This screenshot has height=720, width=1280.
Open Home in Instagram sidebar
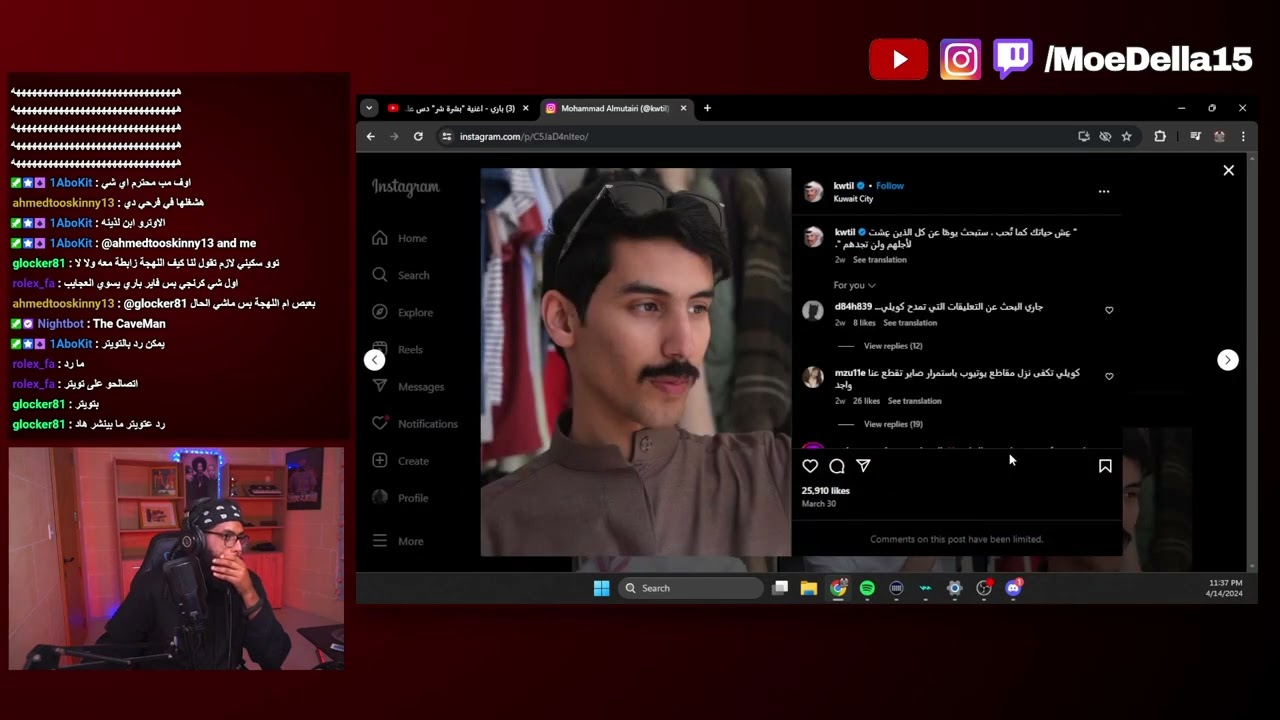click(x=400, y=238)
